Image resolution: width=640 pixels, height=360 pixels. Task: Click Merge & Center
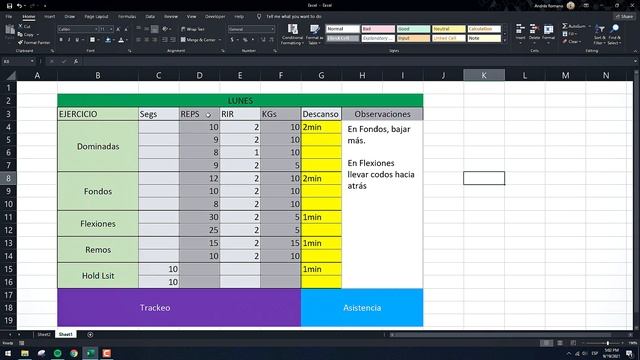coord(198,40)
